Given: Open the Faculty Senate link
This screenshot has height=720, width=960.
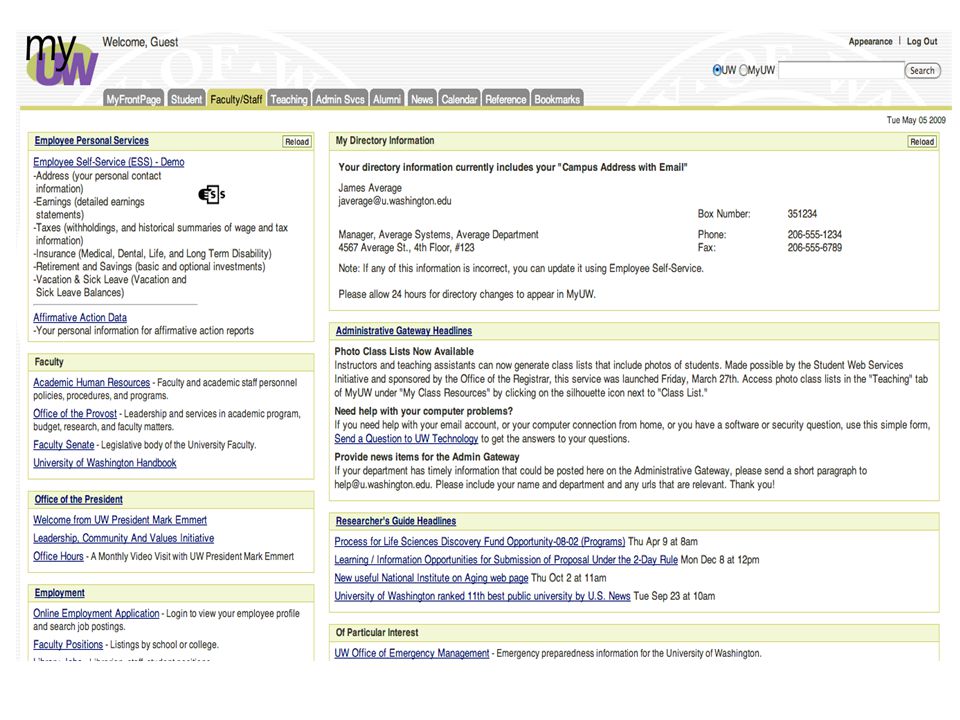Looking at the screenshot, I should 64,444.
